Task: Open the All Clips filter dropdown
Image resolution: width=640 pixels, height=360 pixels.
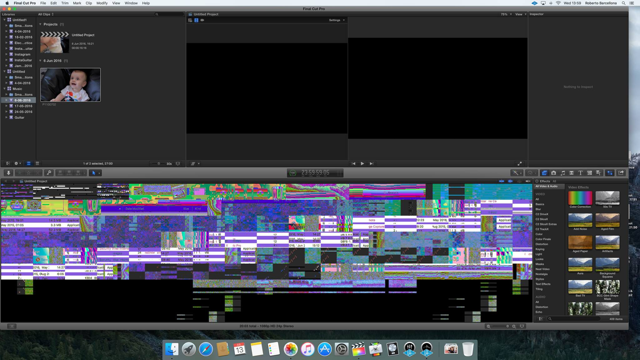Action: [x=46, y=14]
